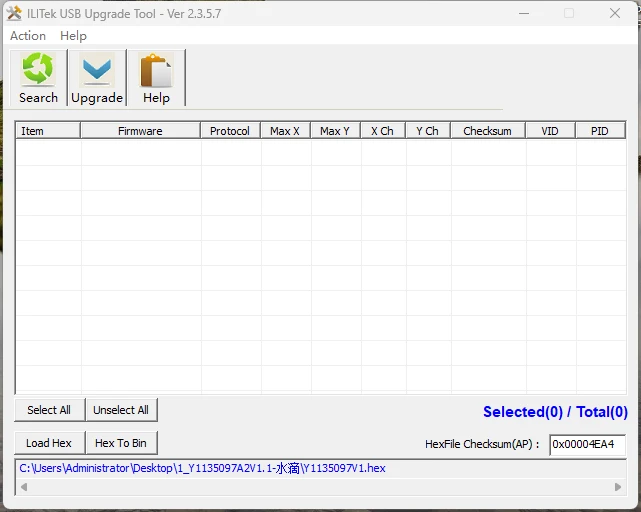Click the Help clipboard toolbar icon
This screenshot has width=641, height=512.
(x=156, y=70)
